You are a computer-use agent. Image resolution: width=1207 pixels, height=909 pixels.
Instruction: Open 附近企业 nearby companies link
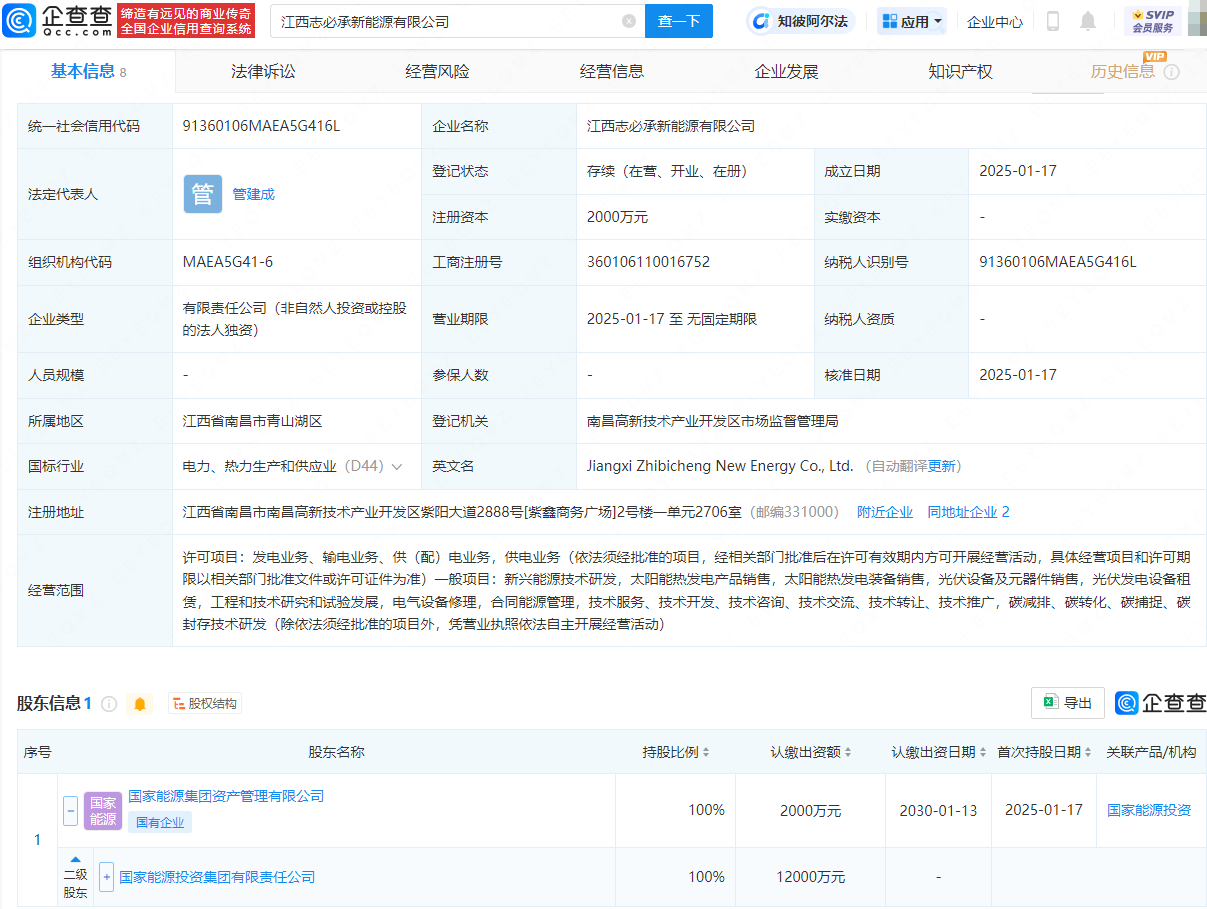885,512
